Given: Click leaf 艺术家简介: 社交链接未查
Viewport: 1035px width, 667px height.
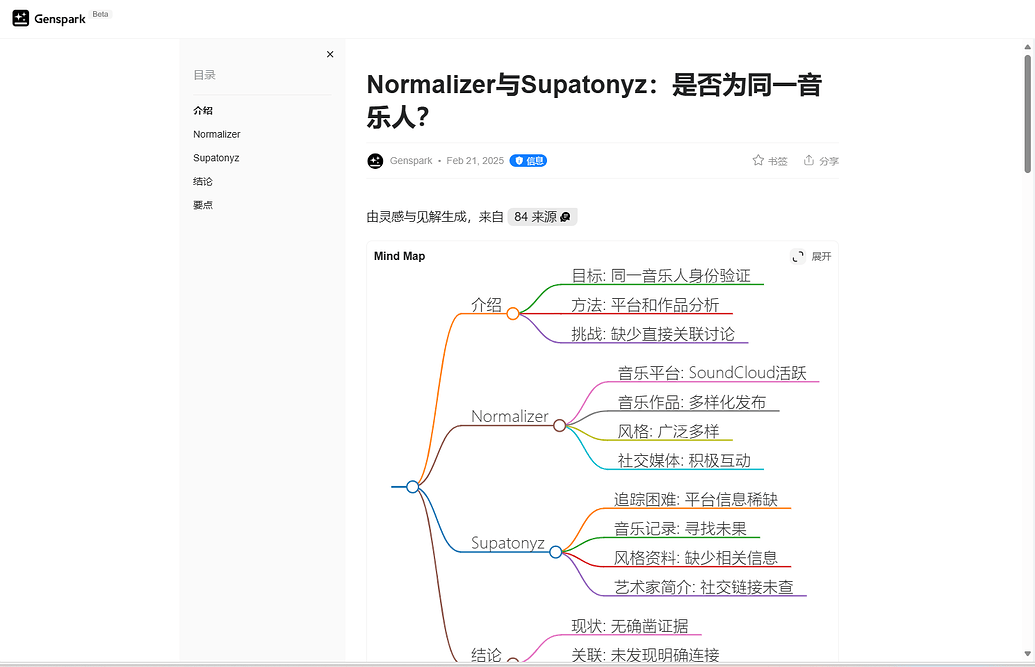Looking at the screenshot, I should [704, 586].
